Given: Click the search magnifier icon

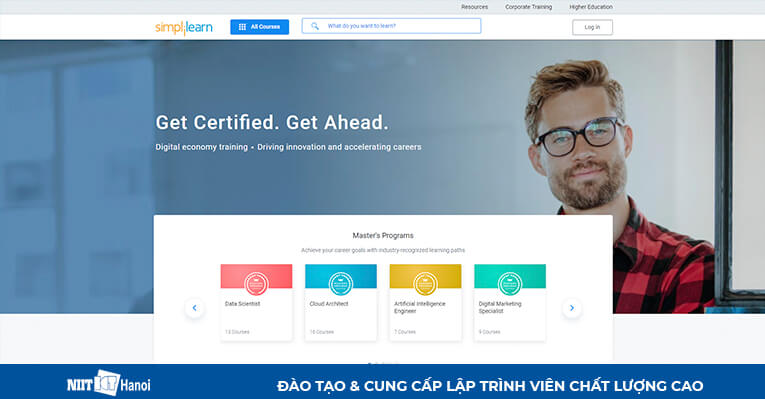Looking at the screenshot, I should click(x=315, y=26).
